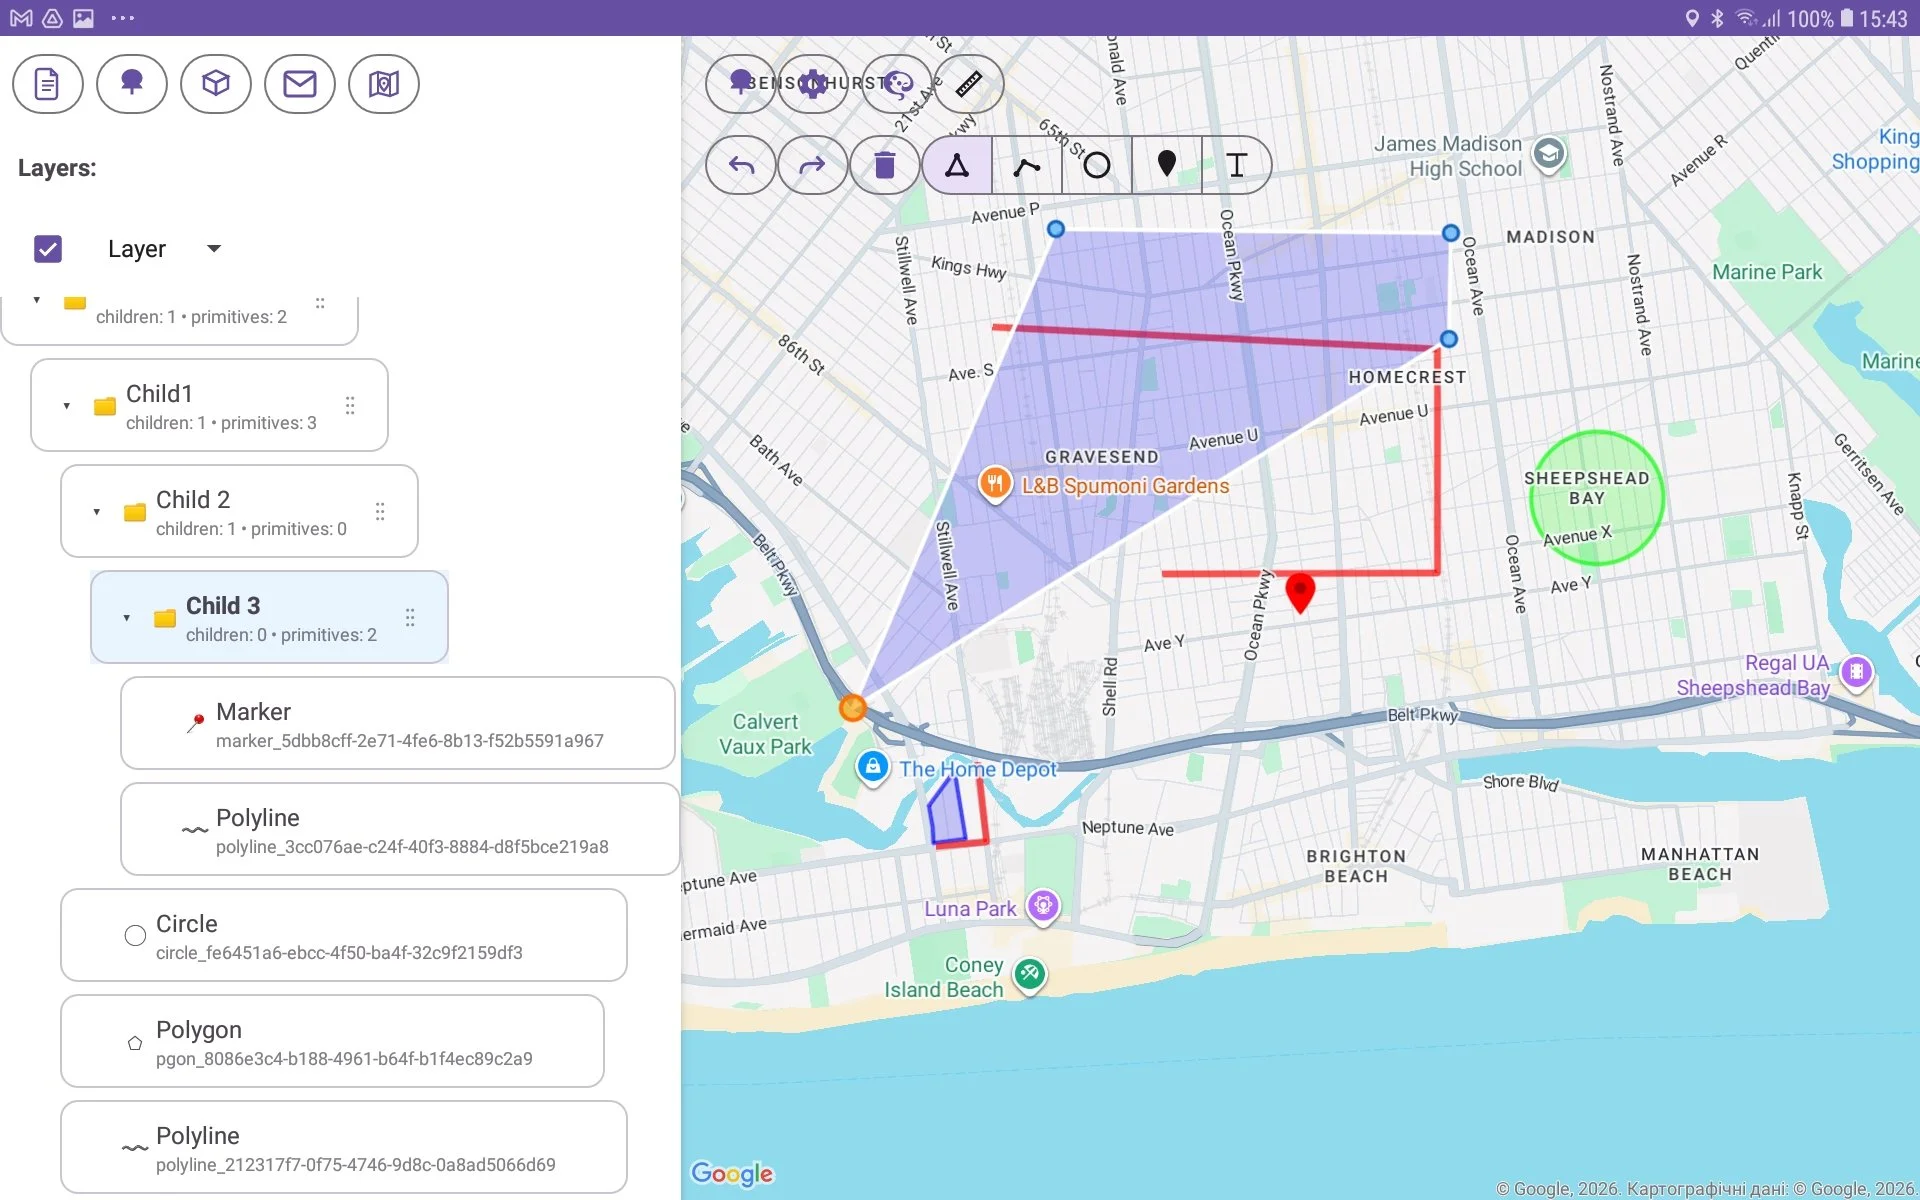Click the red marker pin on the map
Viewport: 1920px width, 1200px height.
click(1300, 591)
